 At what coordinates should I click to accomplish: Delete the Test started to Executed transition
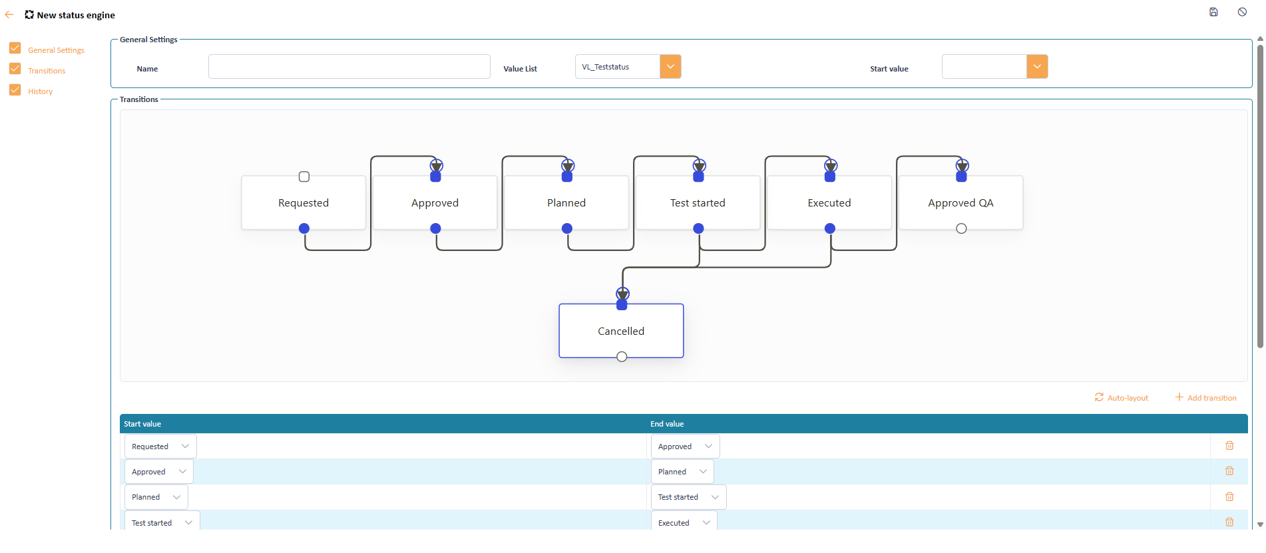pos(1229,522)
